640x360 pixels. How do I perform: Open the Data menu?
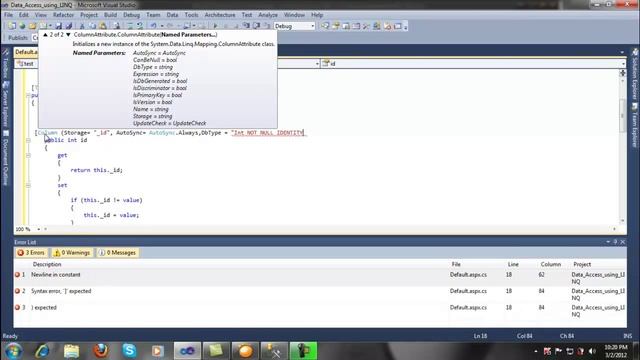point(172,15)
